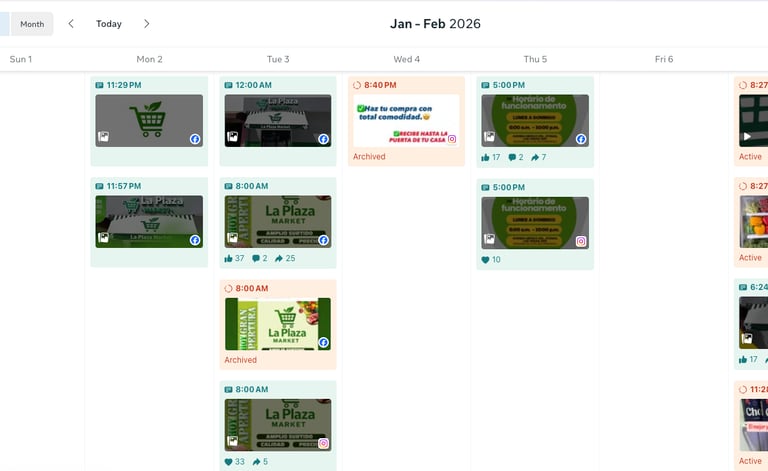This screenshot has width=768, height=471.
Task: Click the image icon on the 12:00 AM post
Action: point(233,137)
